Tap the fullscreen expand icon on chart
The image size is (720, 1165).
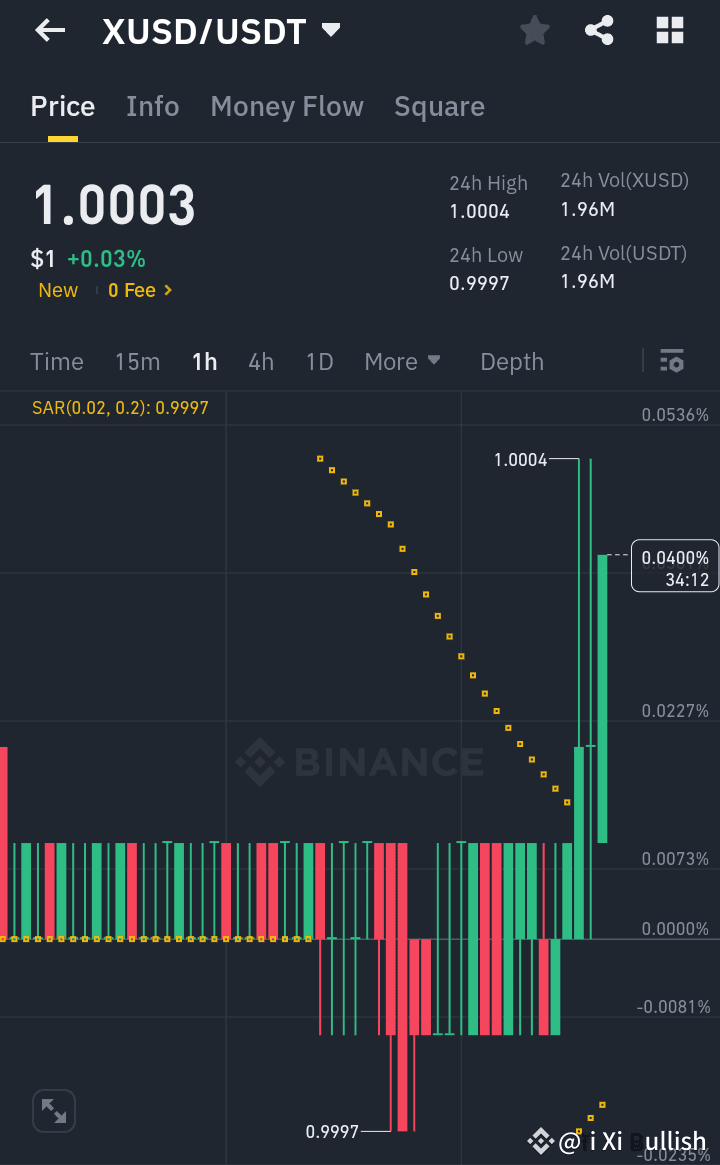click(x=53, y=1110)
